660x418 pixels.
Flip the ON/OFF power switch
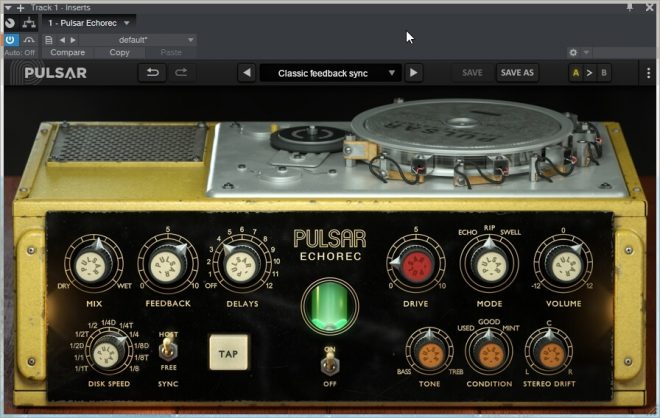tap(330, 365)
